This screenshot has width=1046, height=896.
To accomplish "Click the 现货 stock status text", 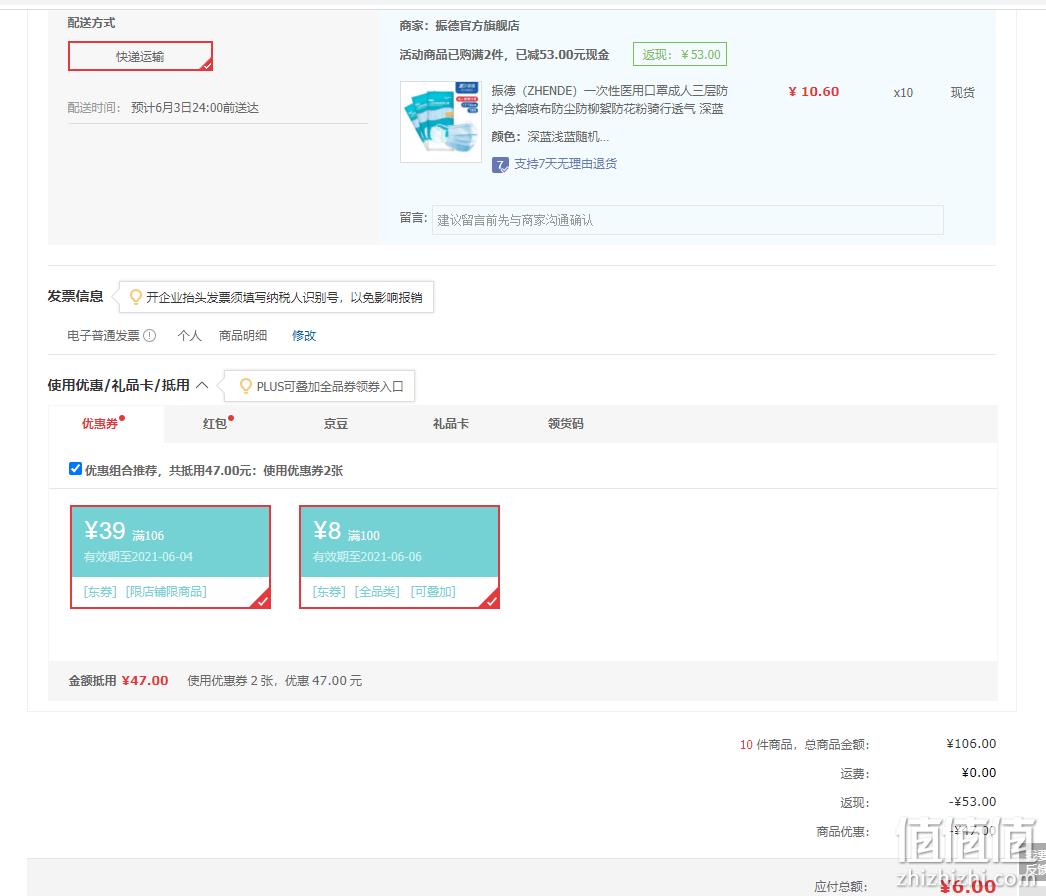I will click(x=962, y=93).
